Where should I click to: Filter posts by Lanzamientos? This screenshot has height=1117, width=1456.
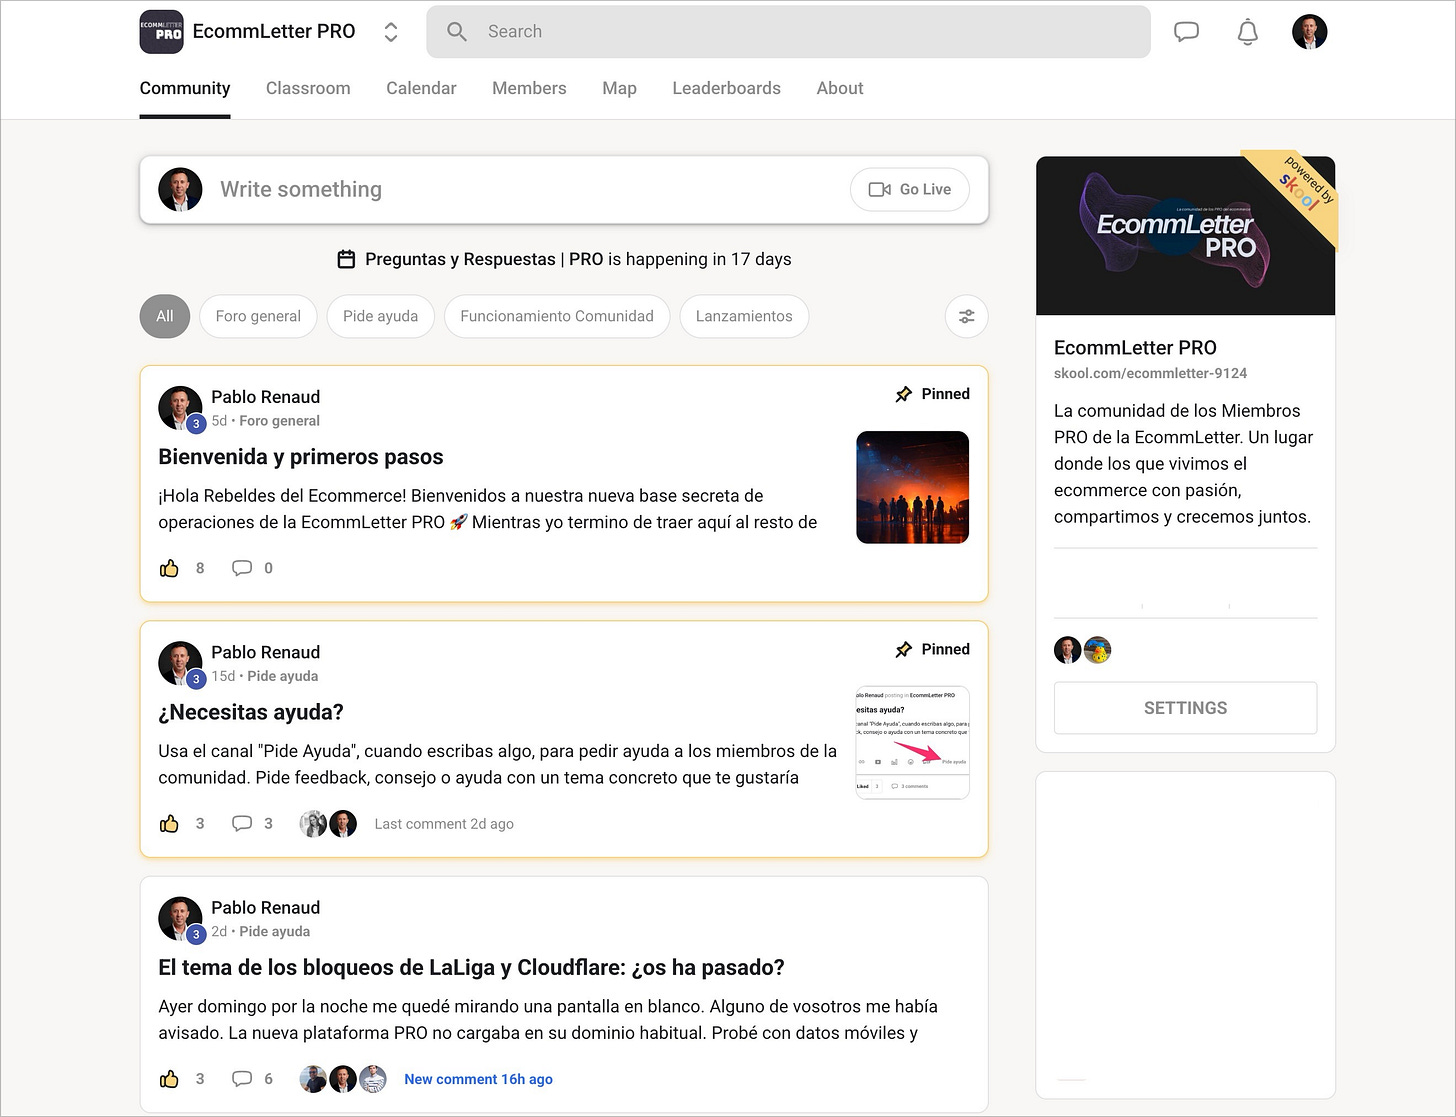(744, 316)
